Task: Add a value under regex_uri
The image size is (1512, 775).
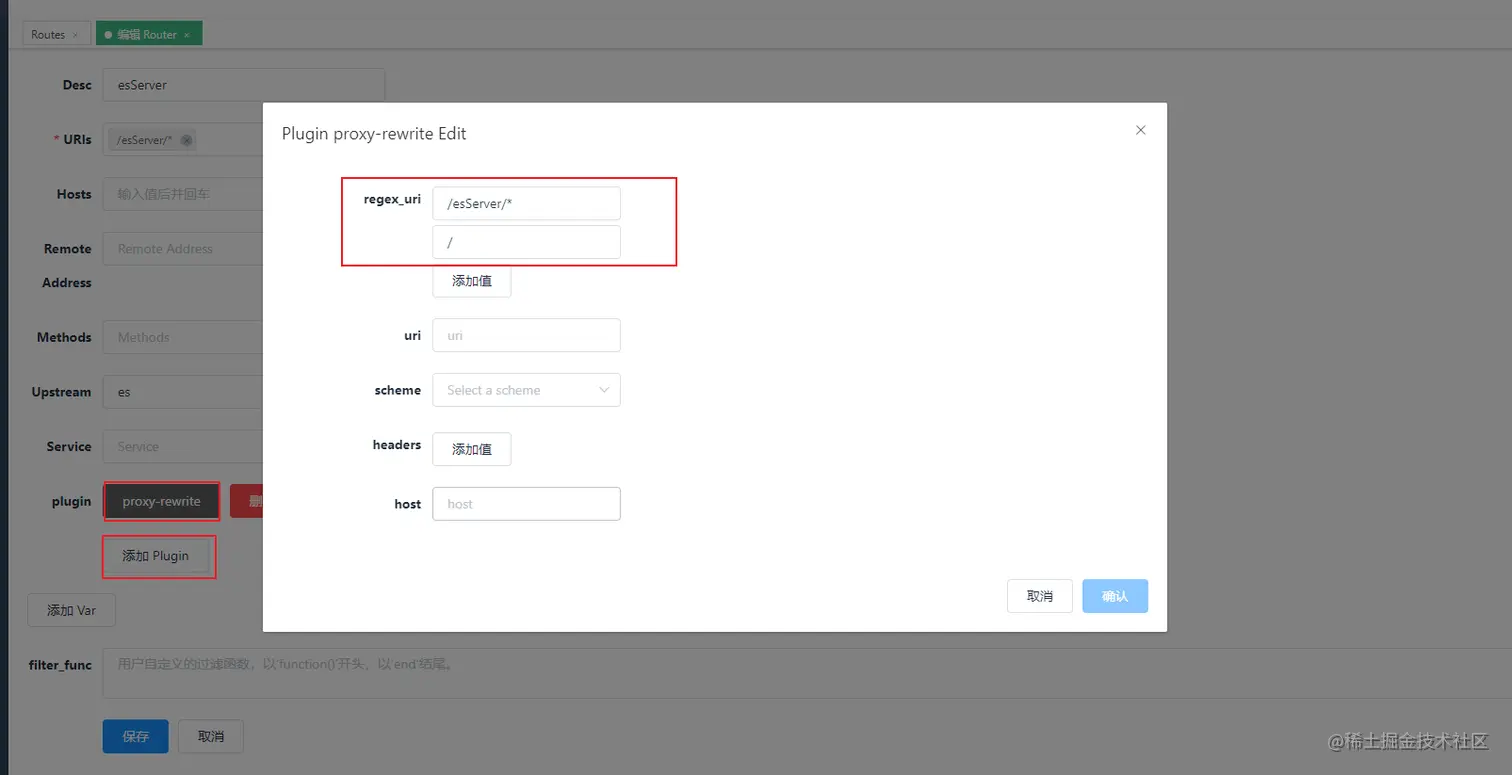Action: [x=472, y=281]
